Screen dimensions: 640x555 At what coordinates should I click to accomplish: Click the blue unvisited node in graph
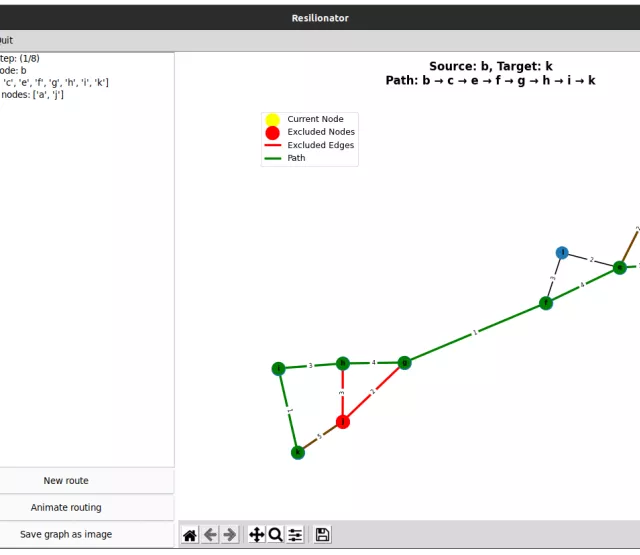(x=562, y=253)
